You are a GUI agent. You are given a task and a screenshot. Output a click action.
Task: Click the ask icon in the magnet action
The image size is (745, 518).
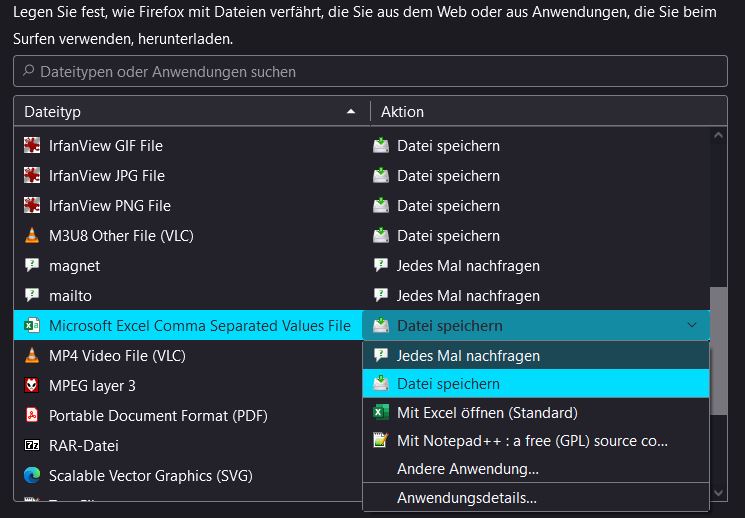[381, 265]
